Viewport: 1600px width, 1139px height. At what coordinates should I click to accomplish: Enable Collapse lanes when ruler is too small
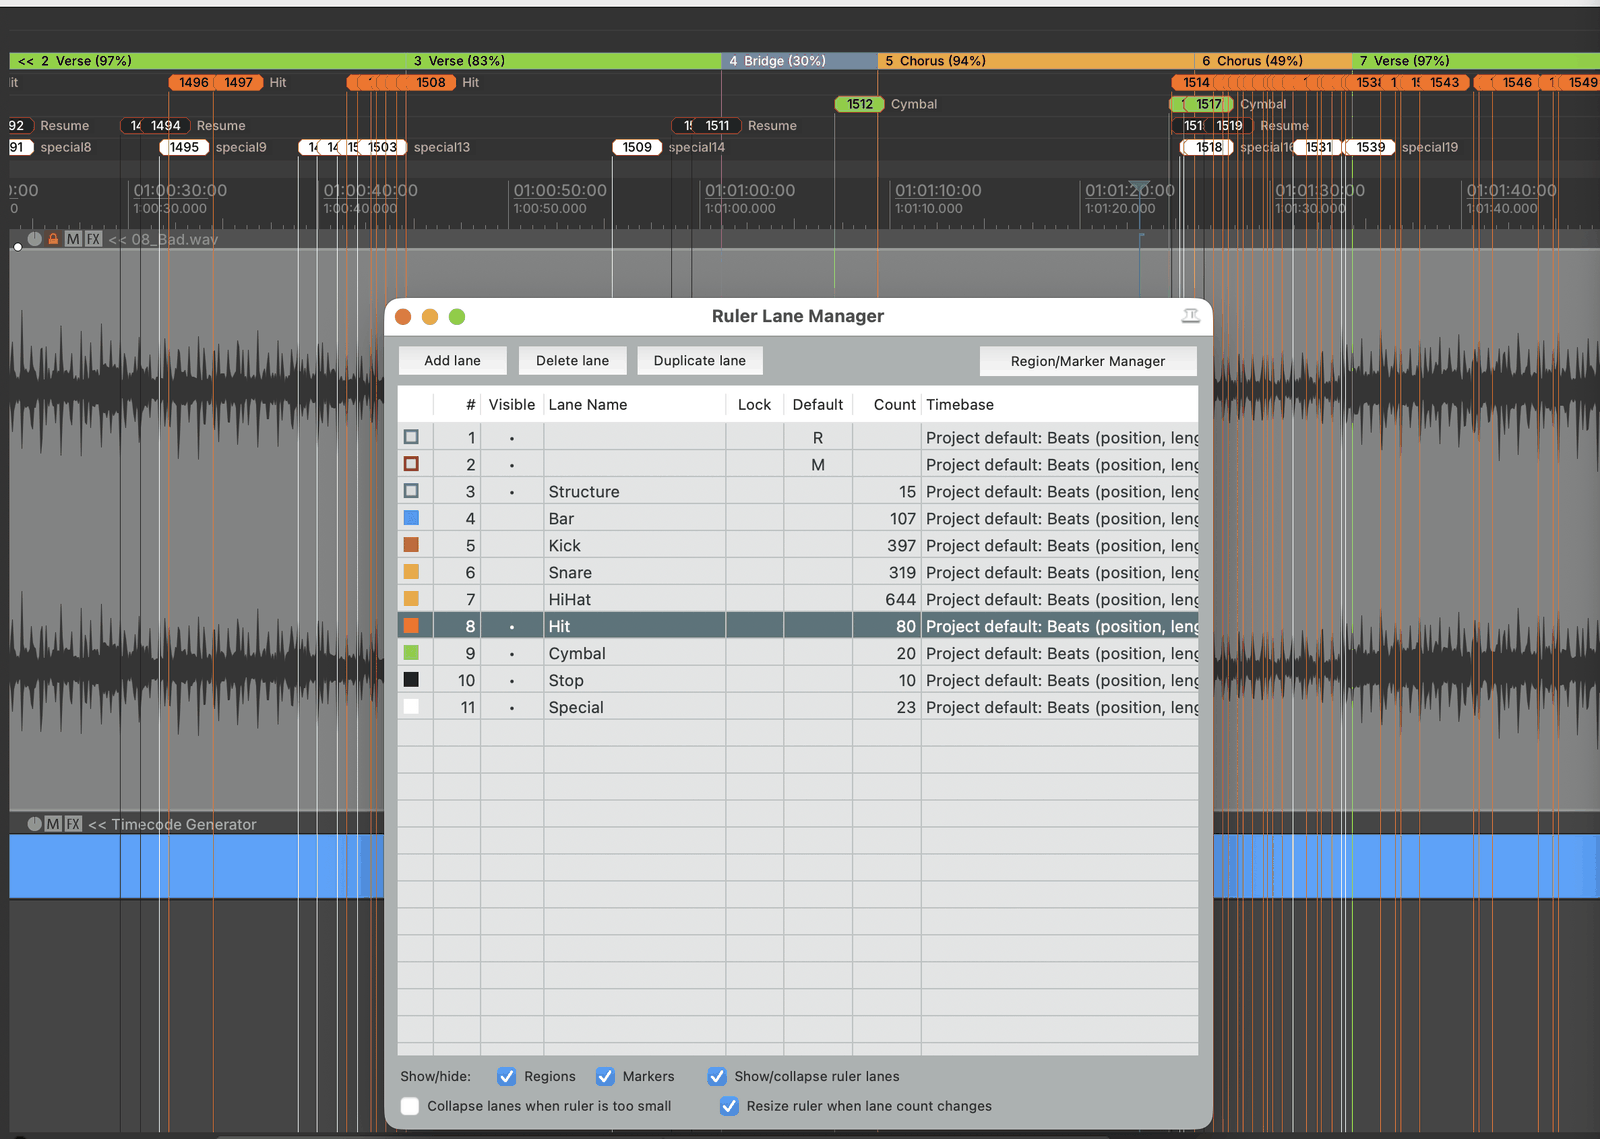(x=410, y=1106)
